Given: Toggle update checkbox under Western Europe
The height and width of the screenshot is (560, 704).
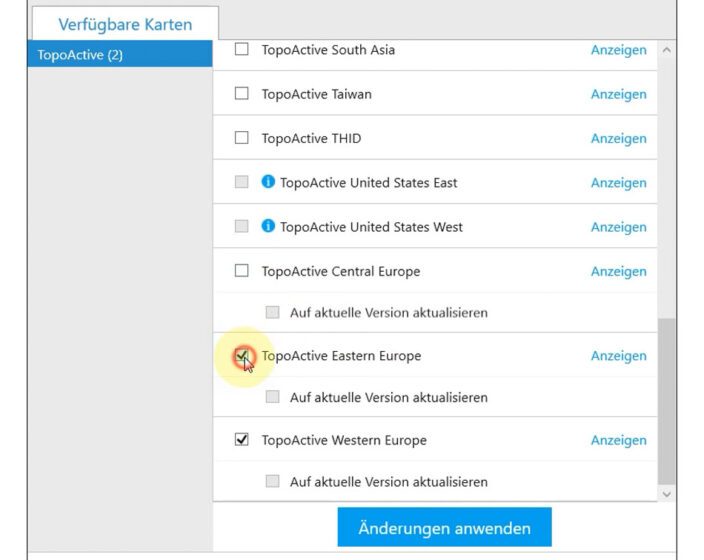Looking at the screenshot, I should click(273, 481).
